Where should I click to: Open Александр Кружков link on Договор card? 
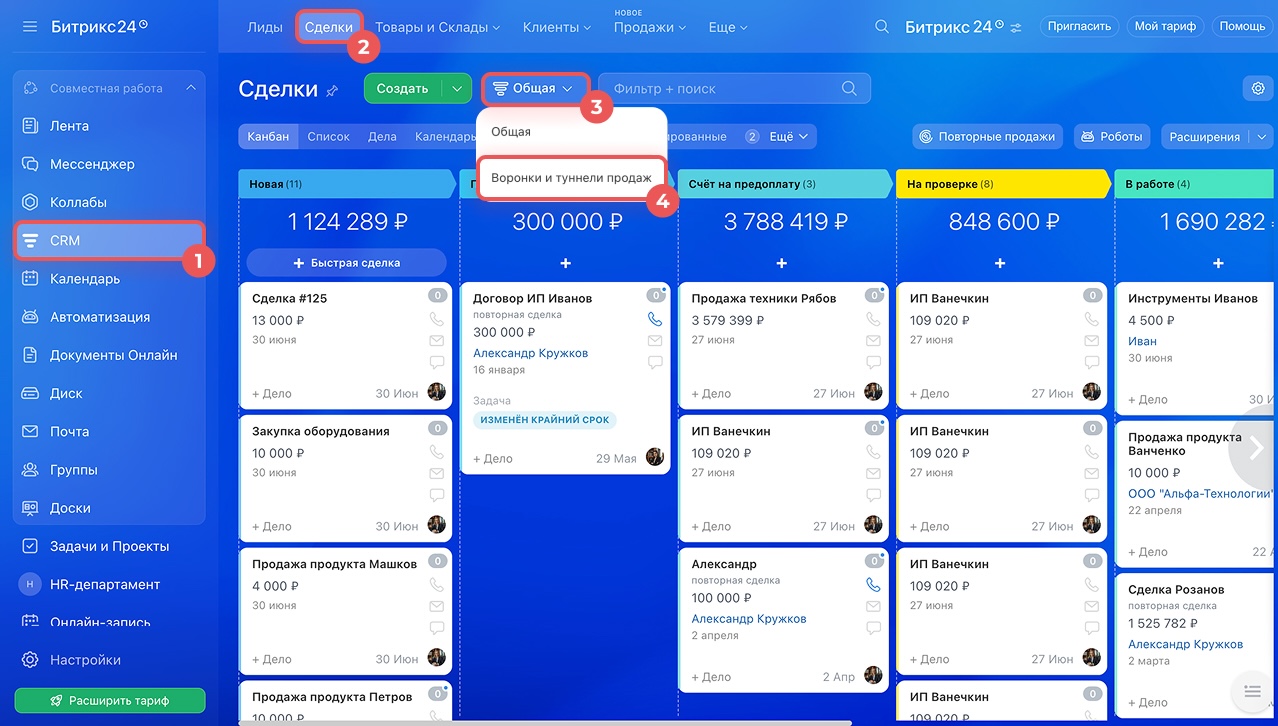point(530,353)
